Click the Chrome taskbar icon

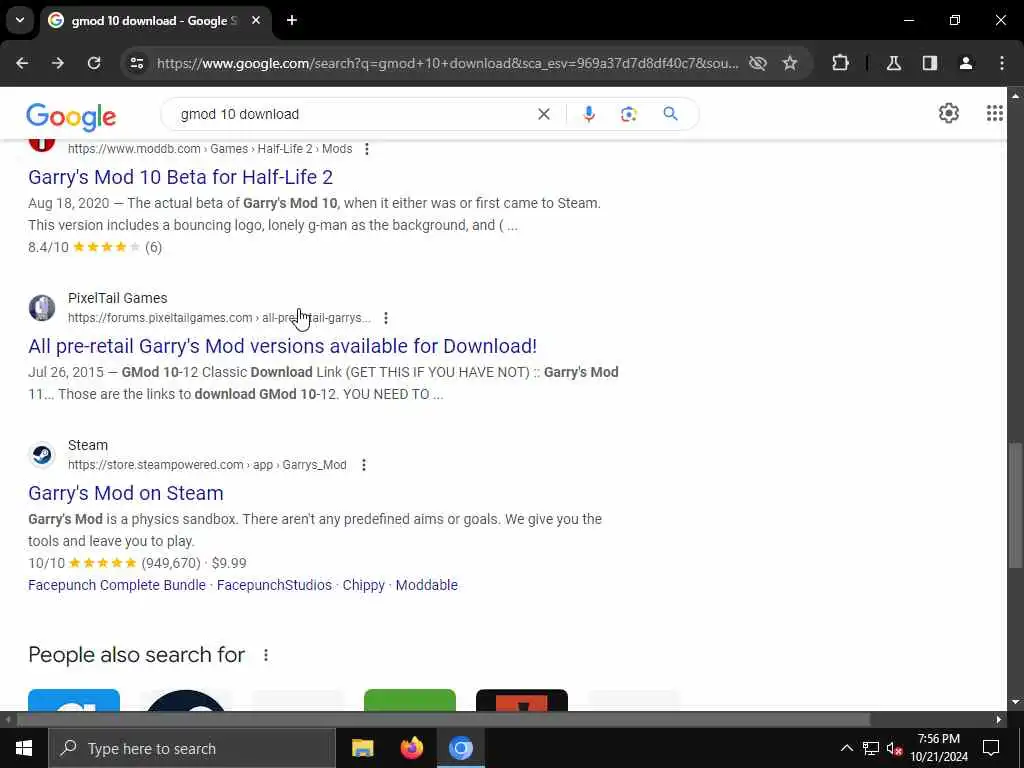(x=460, y=748)
